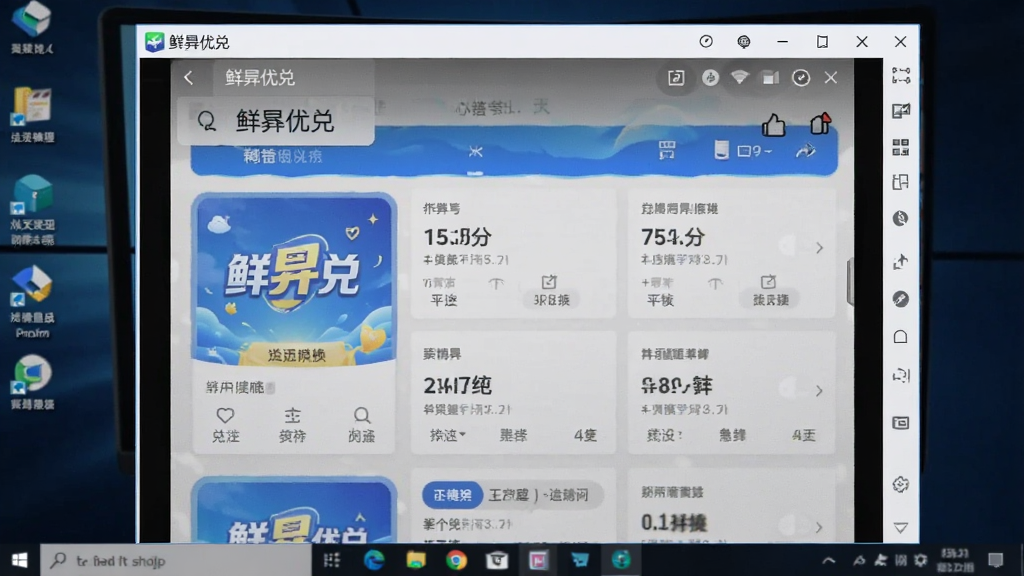This screenshot has width=1024, height=576.
Task: Click the edit note icon in the 754 分 card
Action: [768, 281]
